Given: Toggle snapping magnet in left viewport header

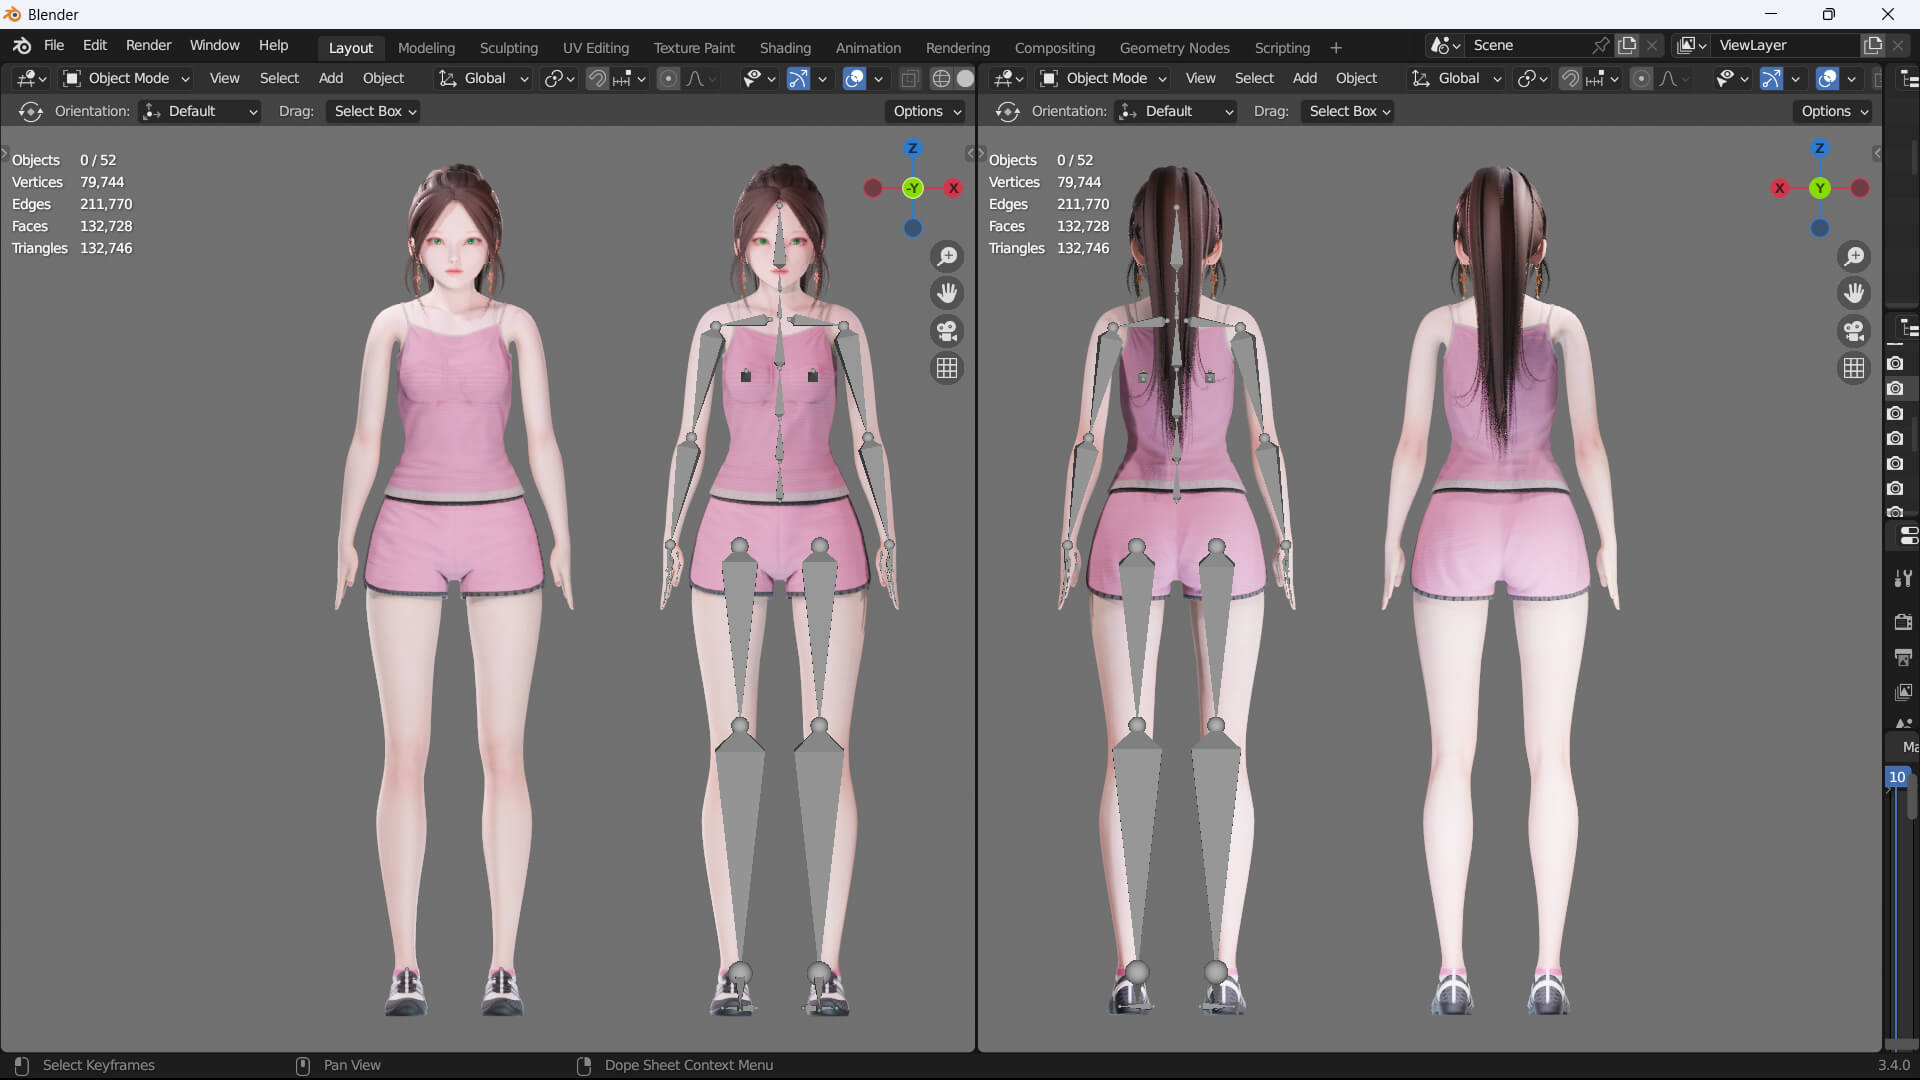Looking at the screenshot, I should (x=597, y=78).
